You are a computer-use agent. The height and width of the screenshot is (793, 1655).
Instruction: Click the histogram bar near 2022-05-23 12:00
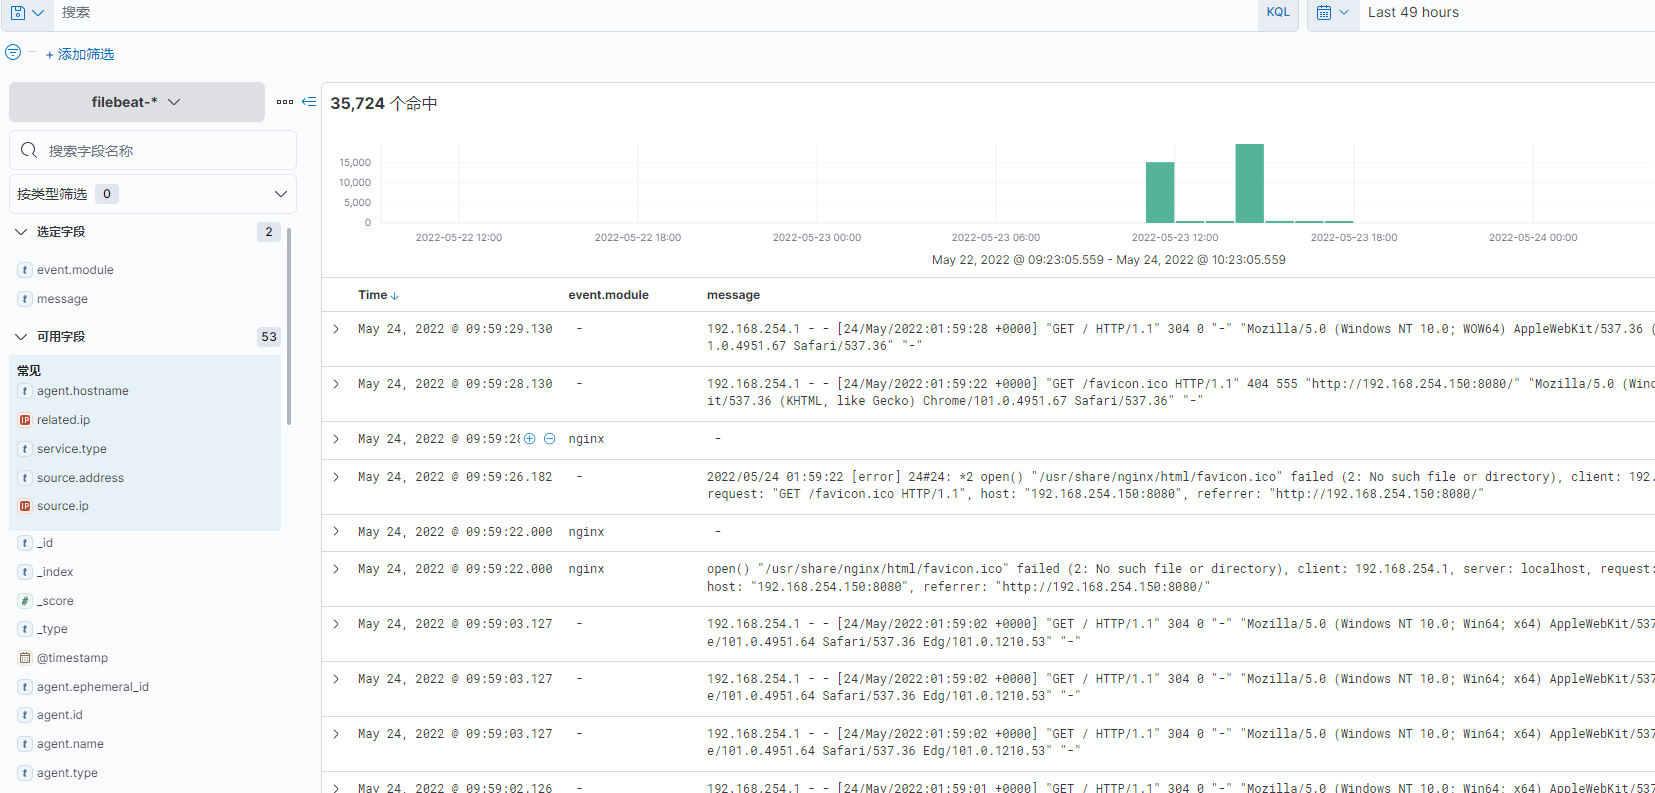(x=1160, y=192)
